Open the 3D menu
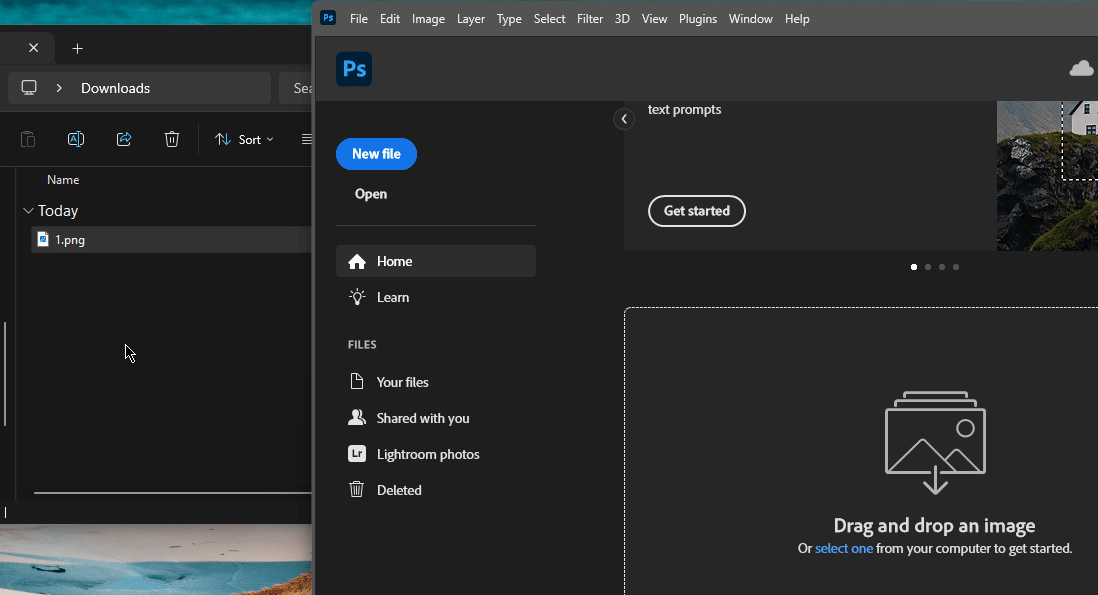The image size is (1098, 595). (x=622, y=19)
